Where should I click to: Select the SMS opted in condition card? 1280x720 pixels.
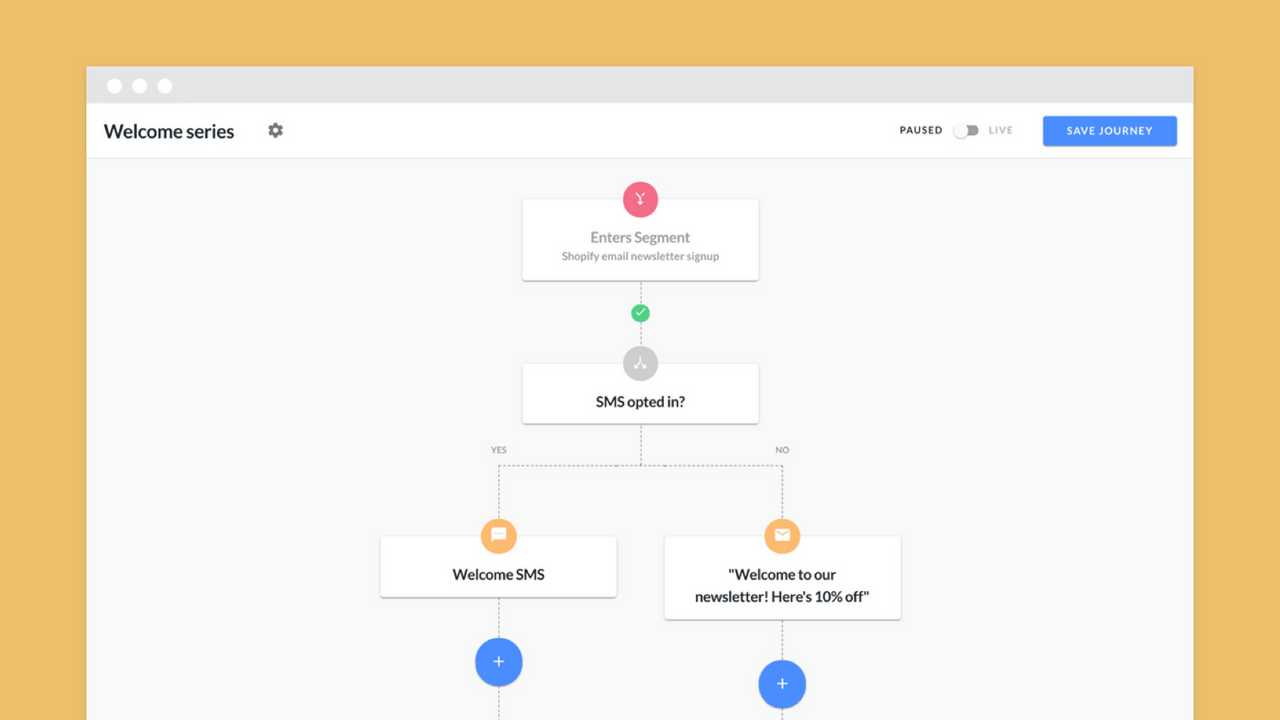point(640,401)
